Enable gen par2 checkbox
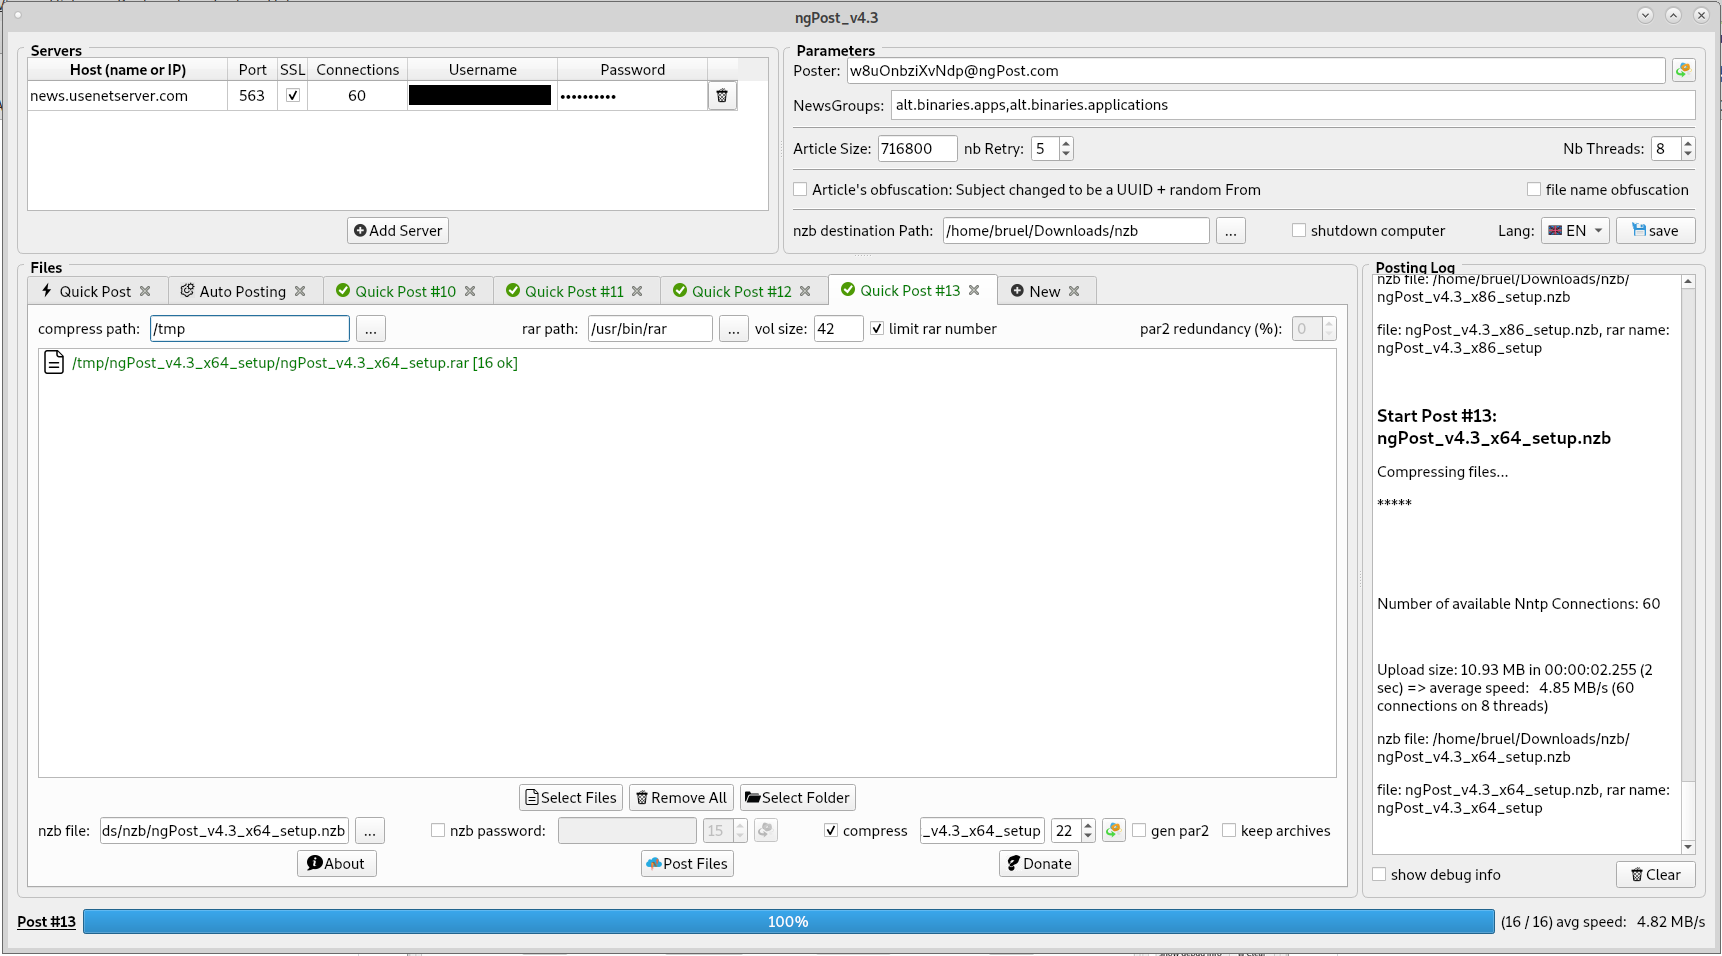The width and height of the screenshot is (1722, 956). click(x=1139, y=830)
